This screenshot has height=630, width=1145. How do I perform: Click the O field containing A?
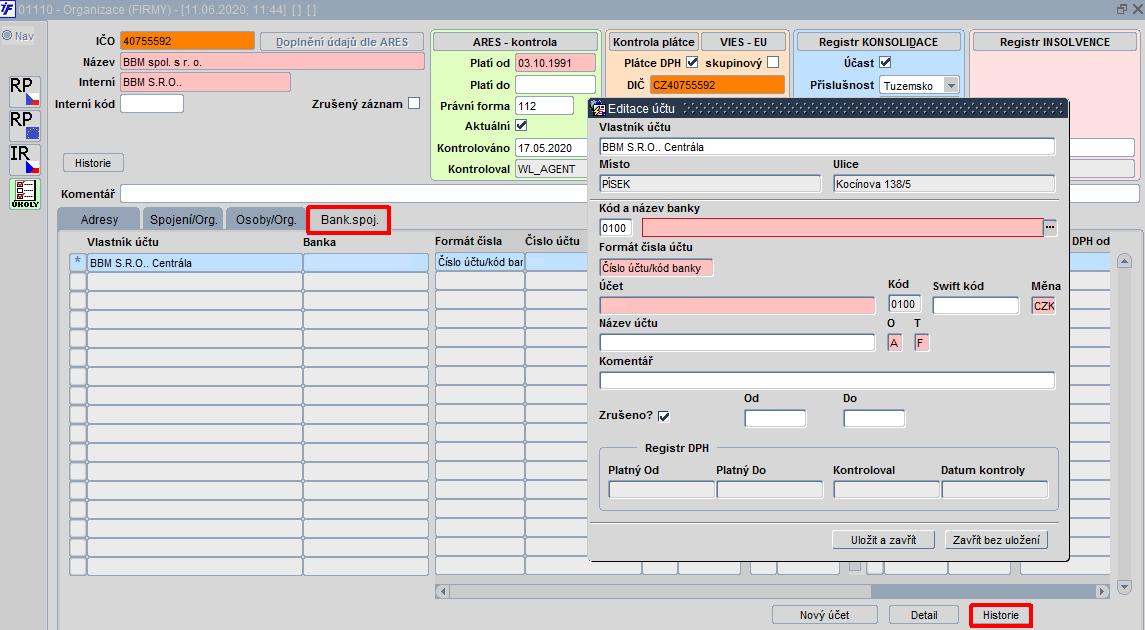click(x=895, y=342)
